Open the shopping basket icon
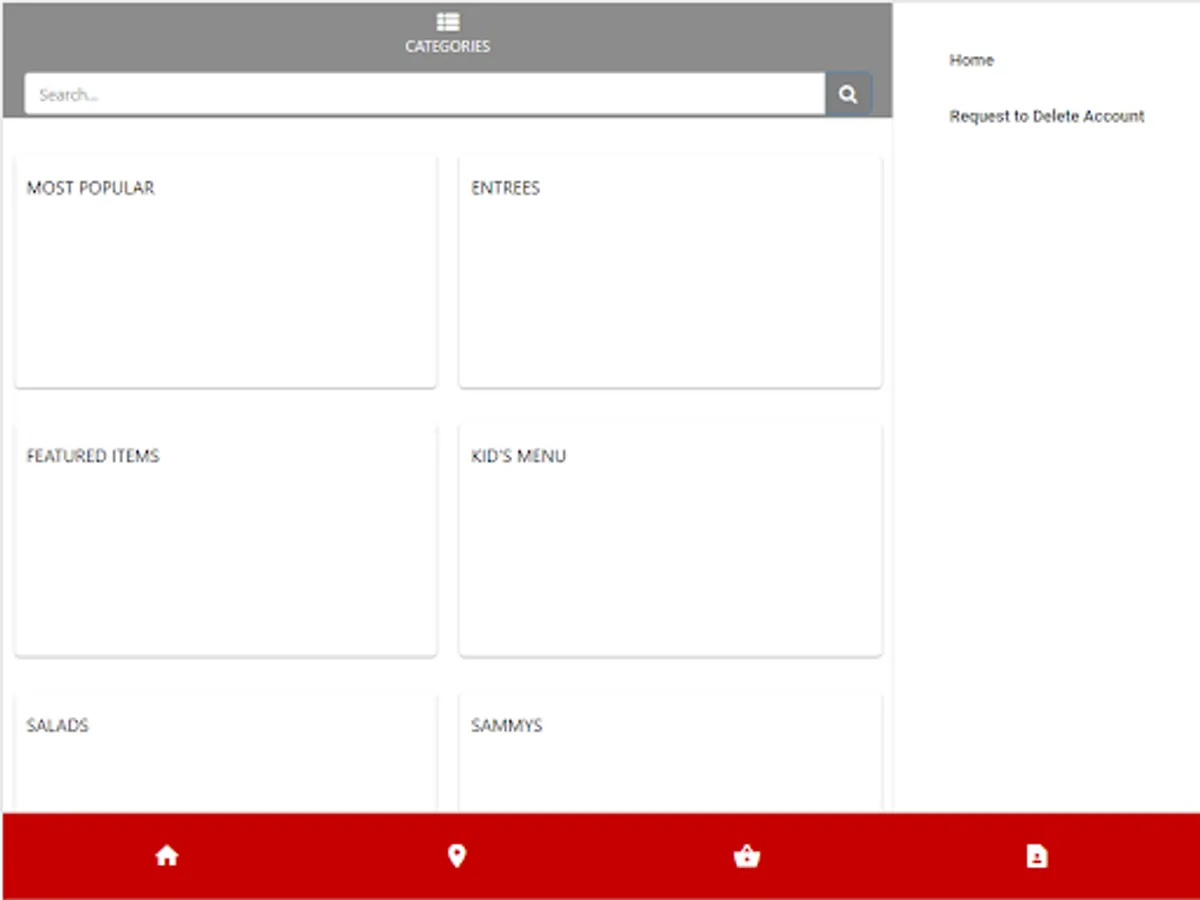This screenshot has width=1200, height=900. coord(747,856)
